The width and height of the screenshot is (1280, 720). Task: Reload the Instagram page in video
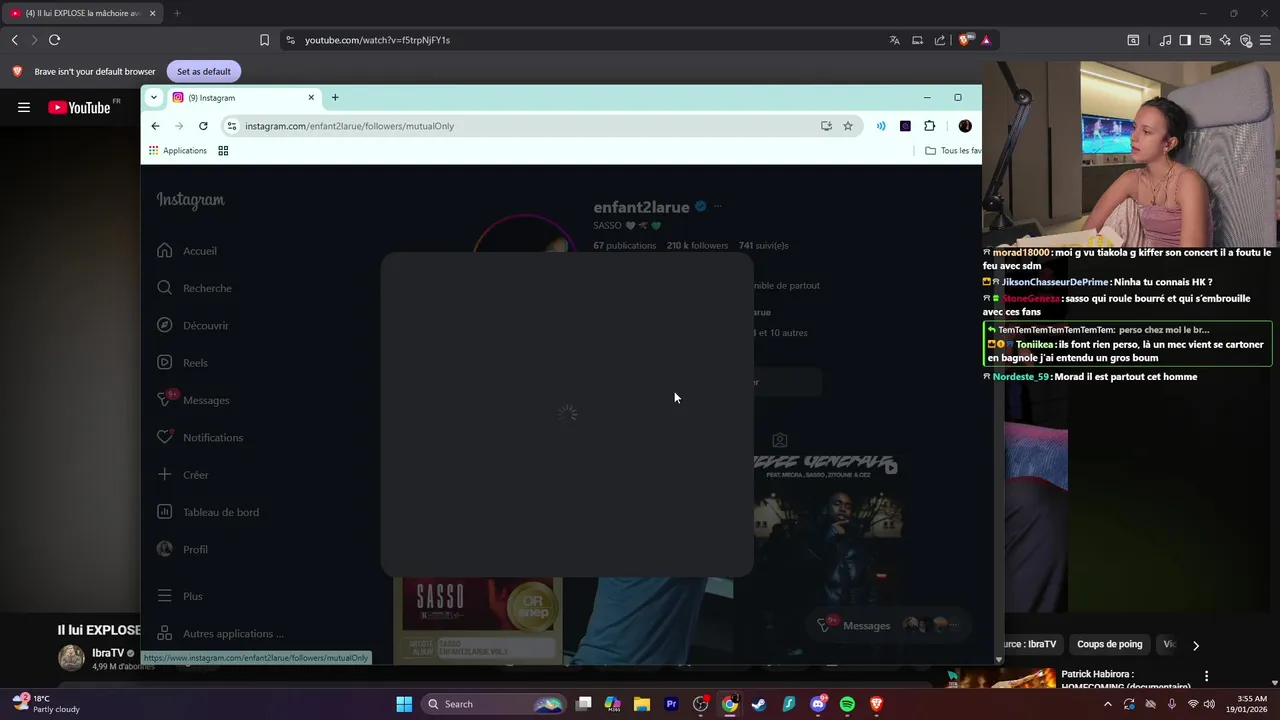[x=203, y=126]
